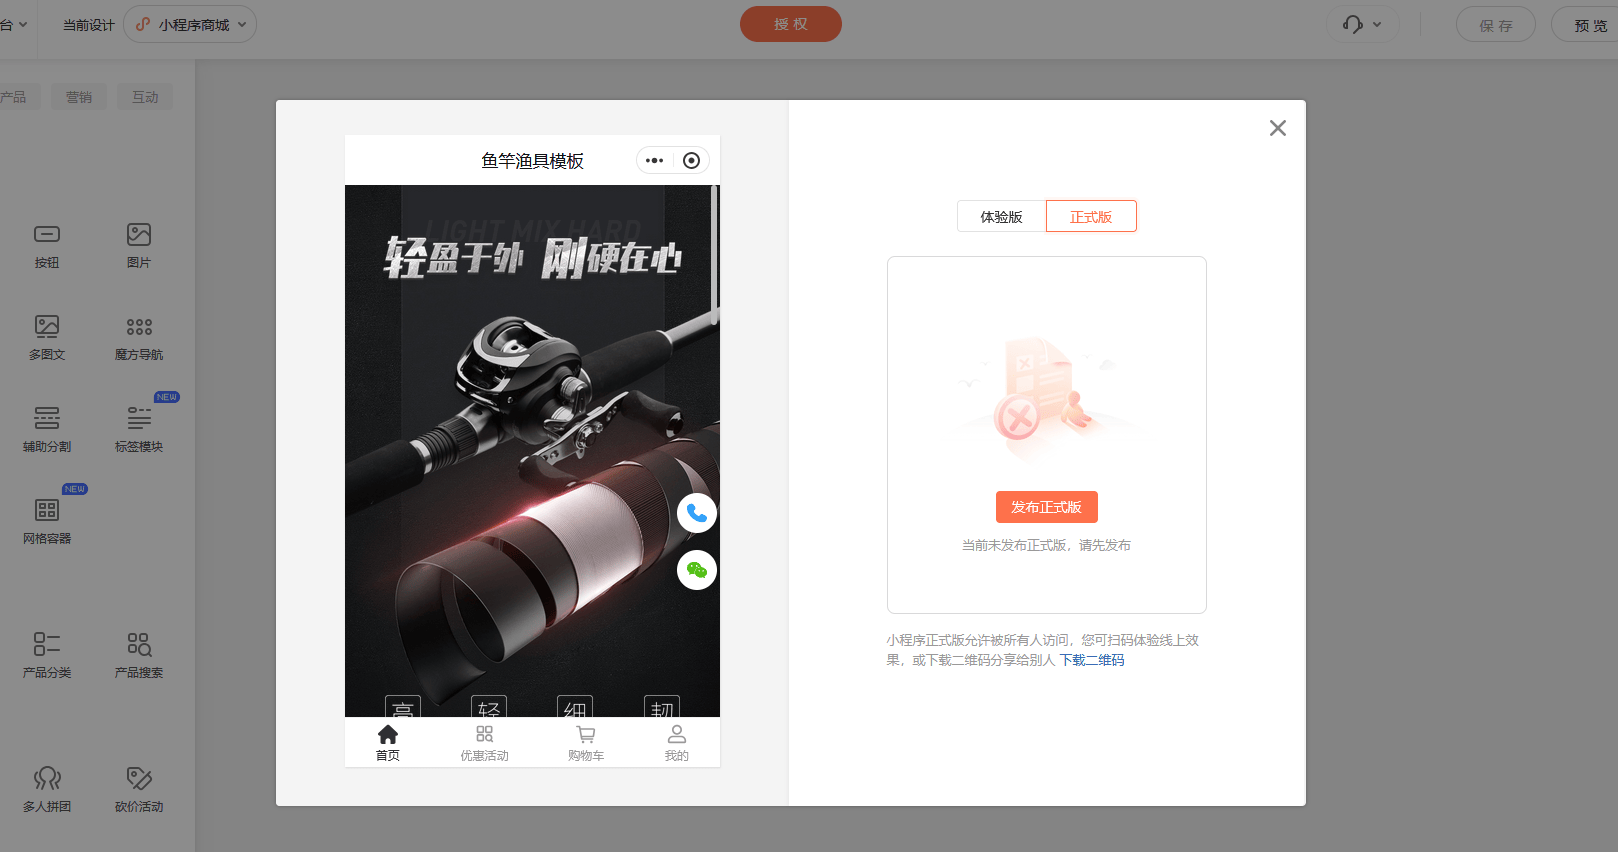Click the 授权 button in top bar

[790, 24]
